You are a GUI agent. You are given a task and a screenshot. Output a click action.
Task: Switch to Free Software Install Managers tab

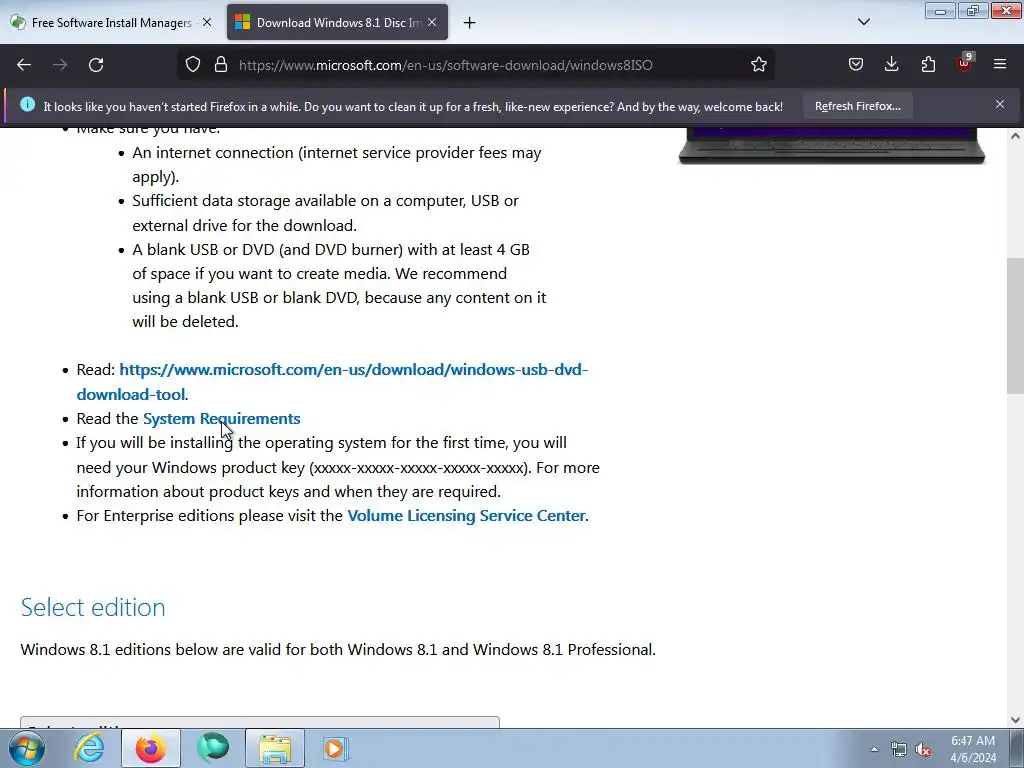[111, 23]
